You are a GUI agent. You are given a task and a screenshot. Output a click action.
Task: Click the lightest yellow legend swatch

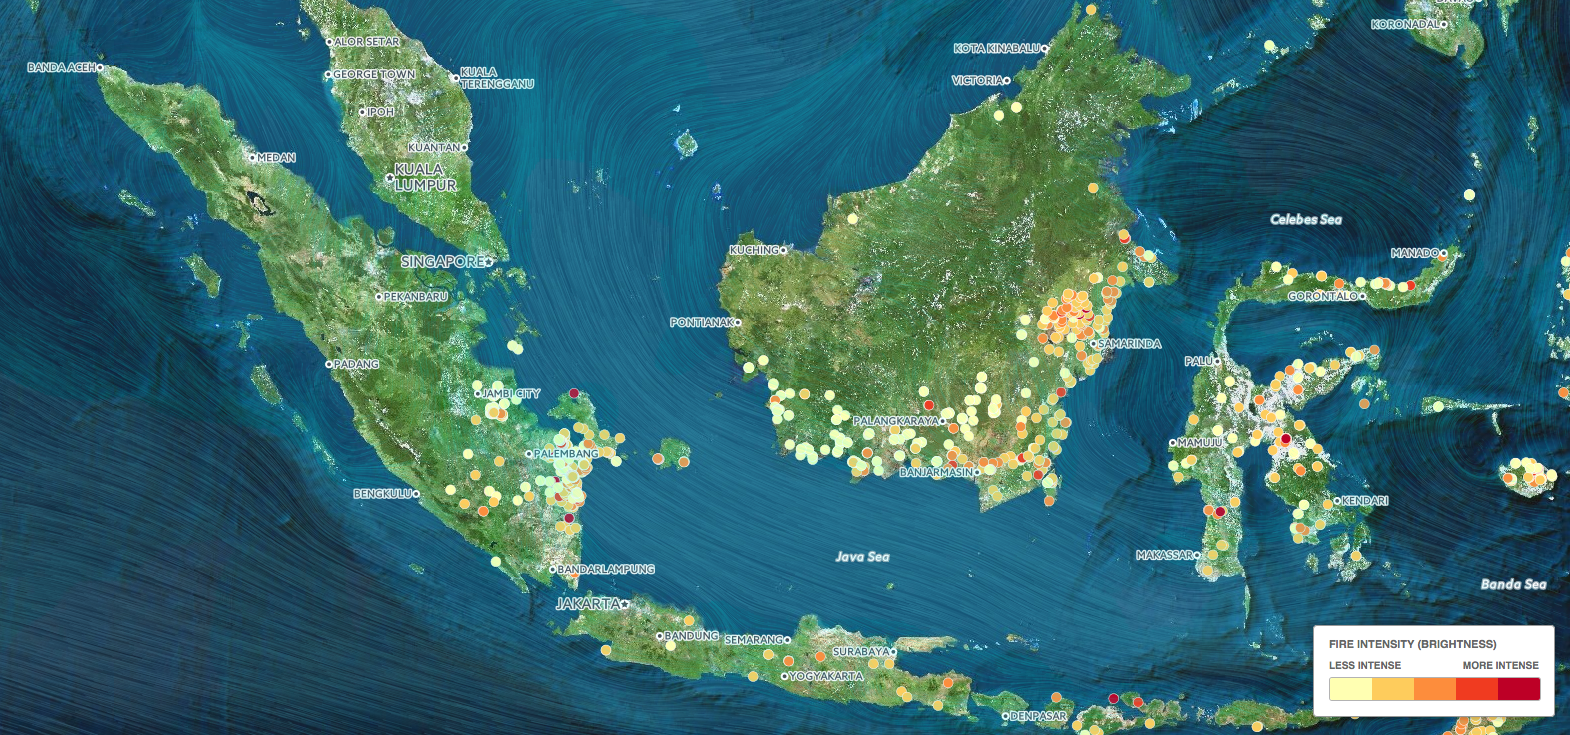(1350, 689)
